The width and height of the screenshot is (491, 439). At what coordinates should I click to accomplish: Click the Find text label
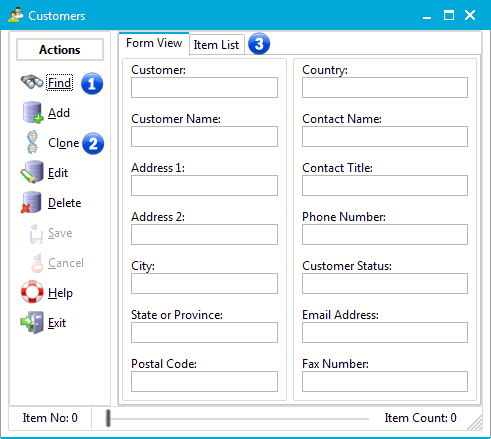[60, 83]
